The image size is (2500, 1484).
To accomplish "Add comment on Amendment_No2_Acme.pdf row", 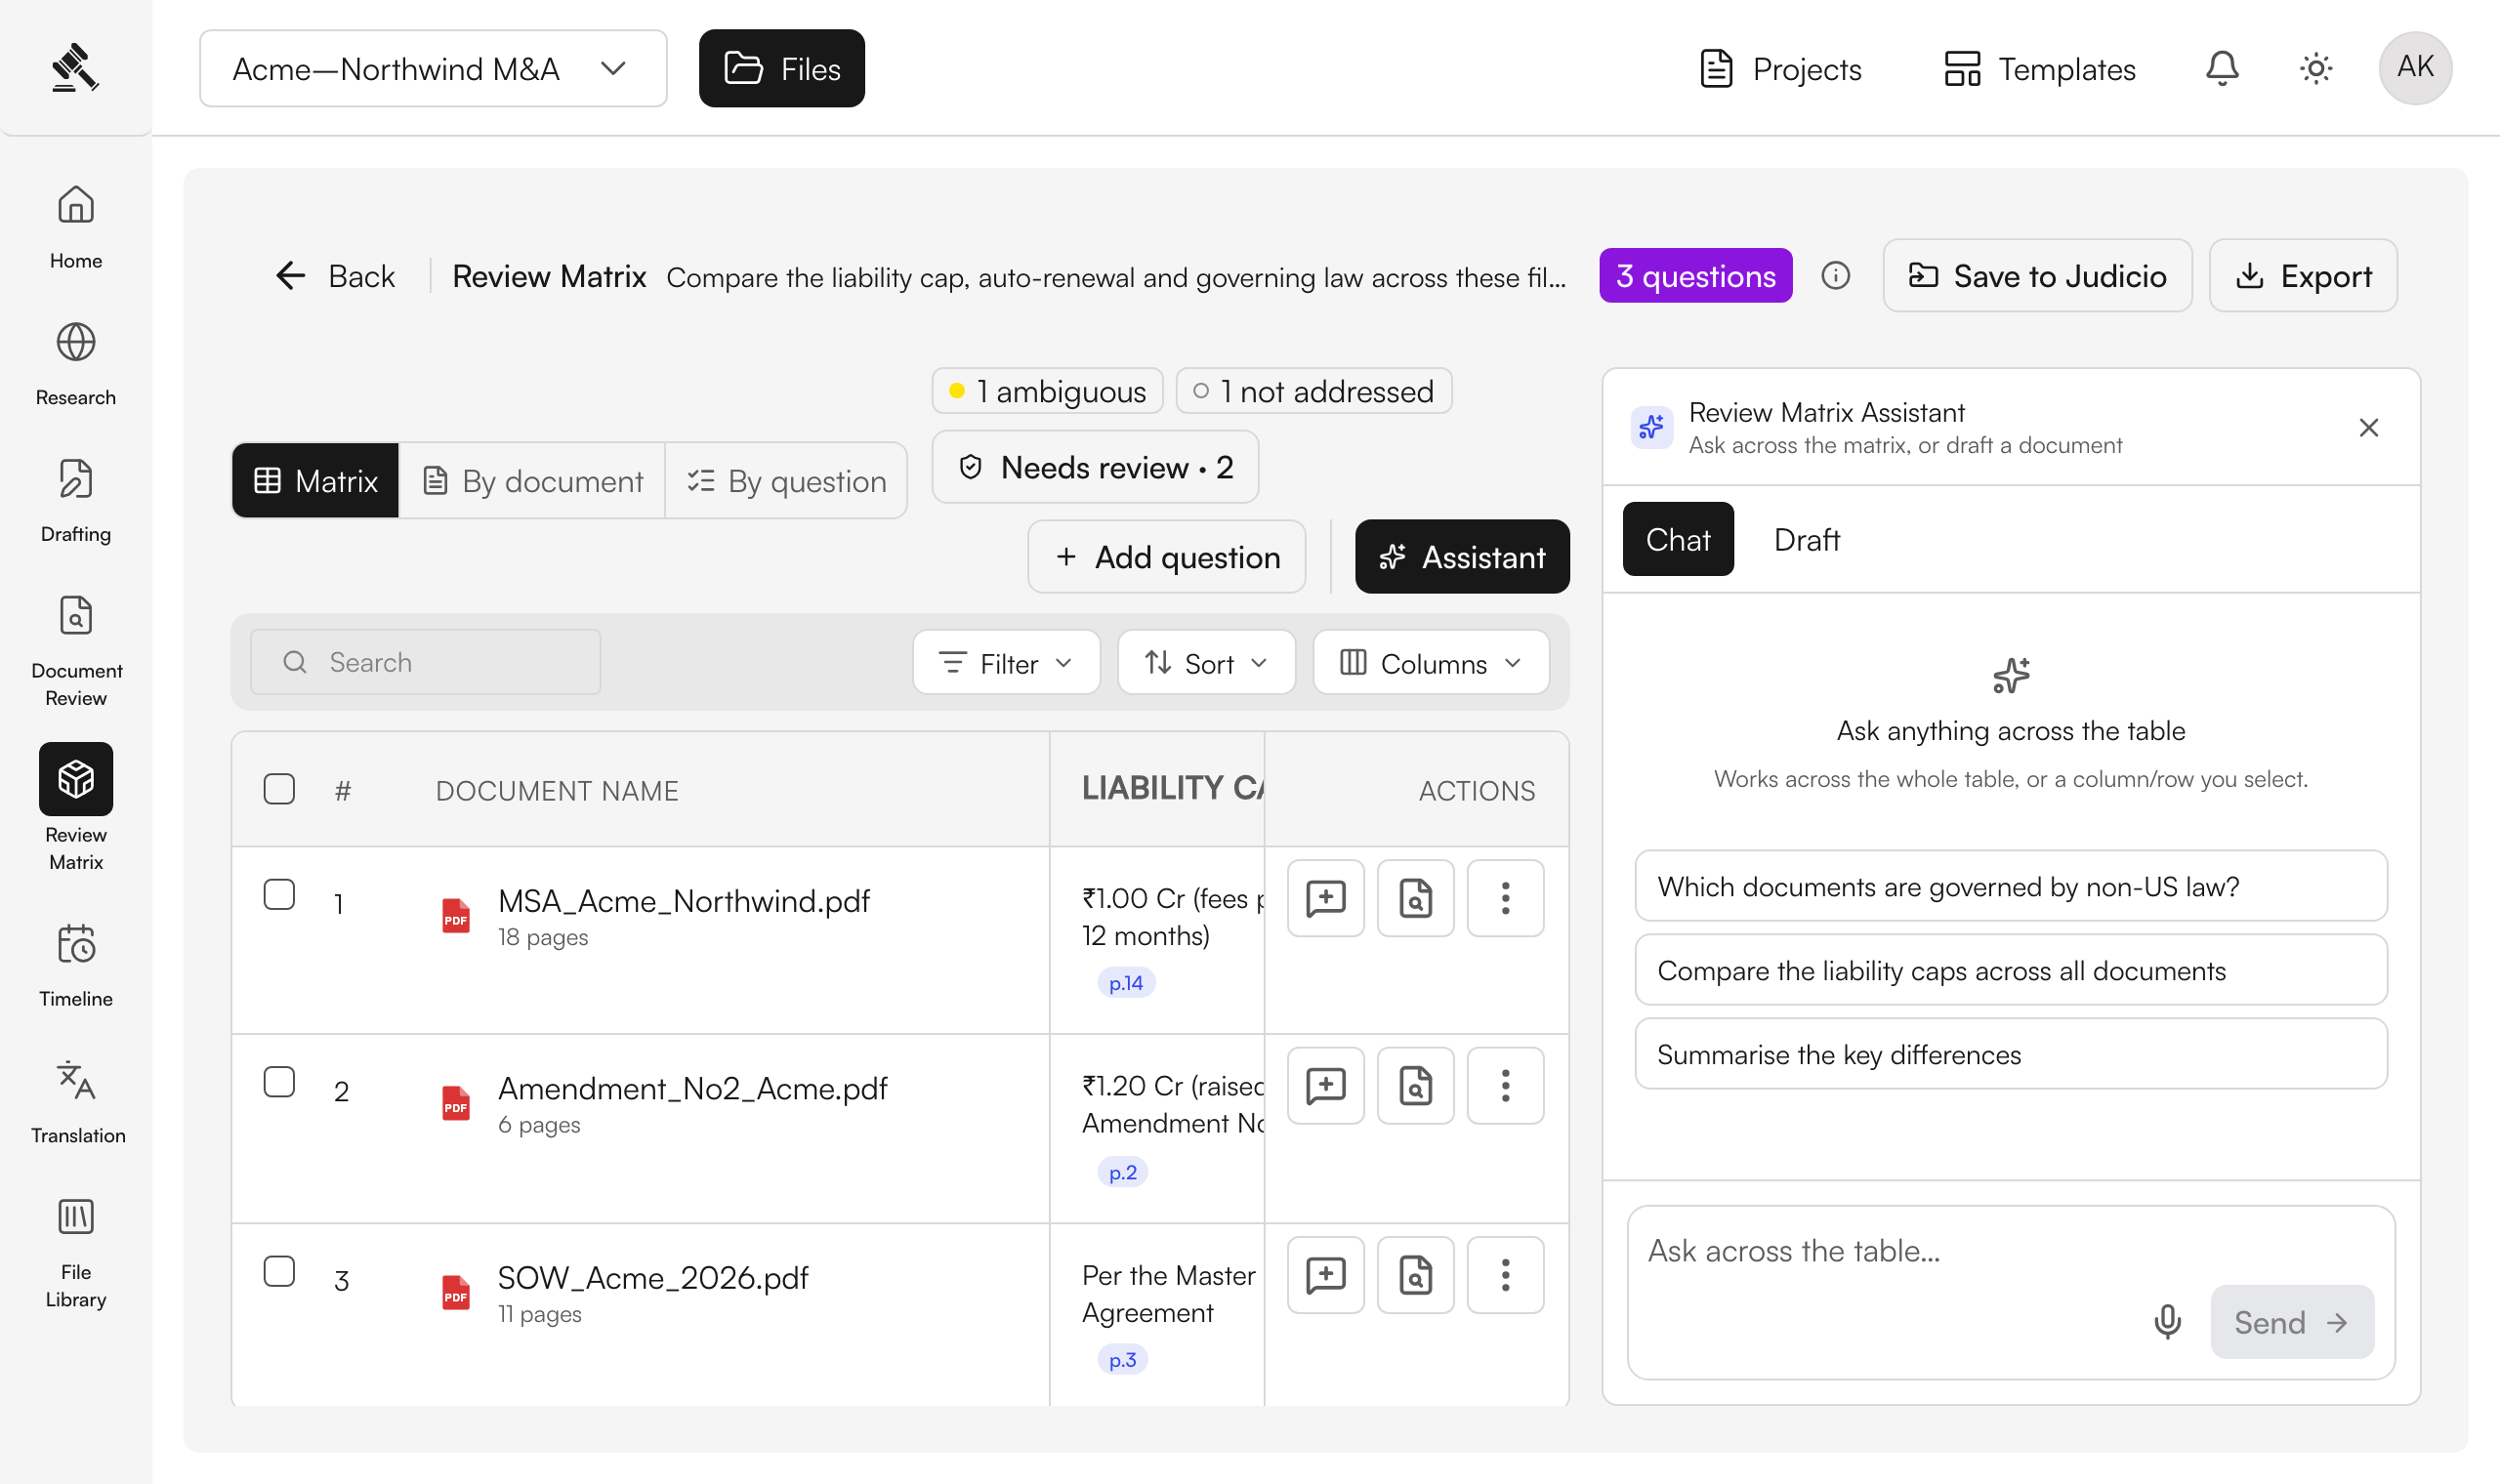I will point(1325,1086).
